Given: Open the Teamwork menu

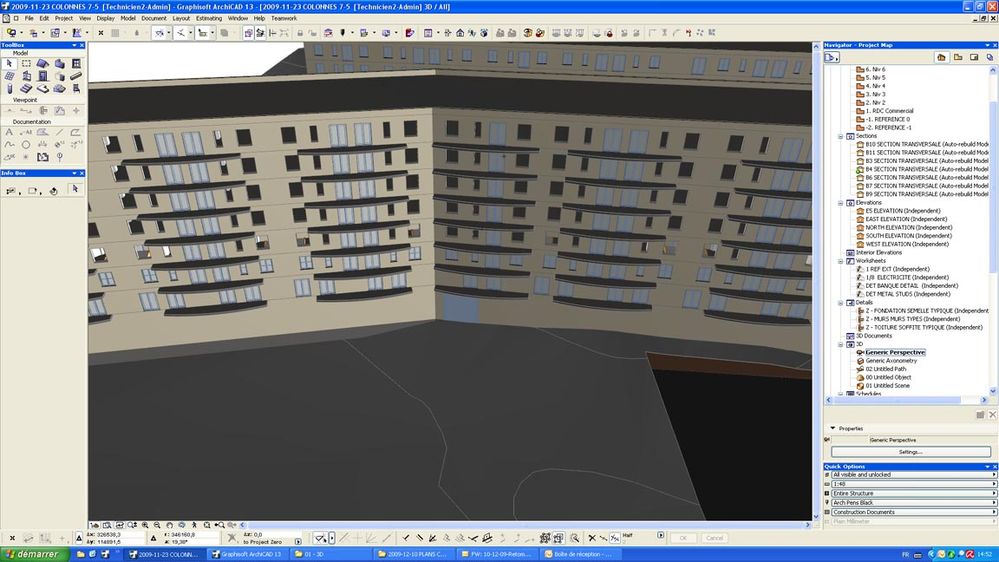Looking at the screenshot, I should click(284, 18).
